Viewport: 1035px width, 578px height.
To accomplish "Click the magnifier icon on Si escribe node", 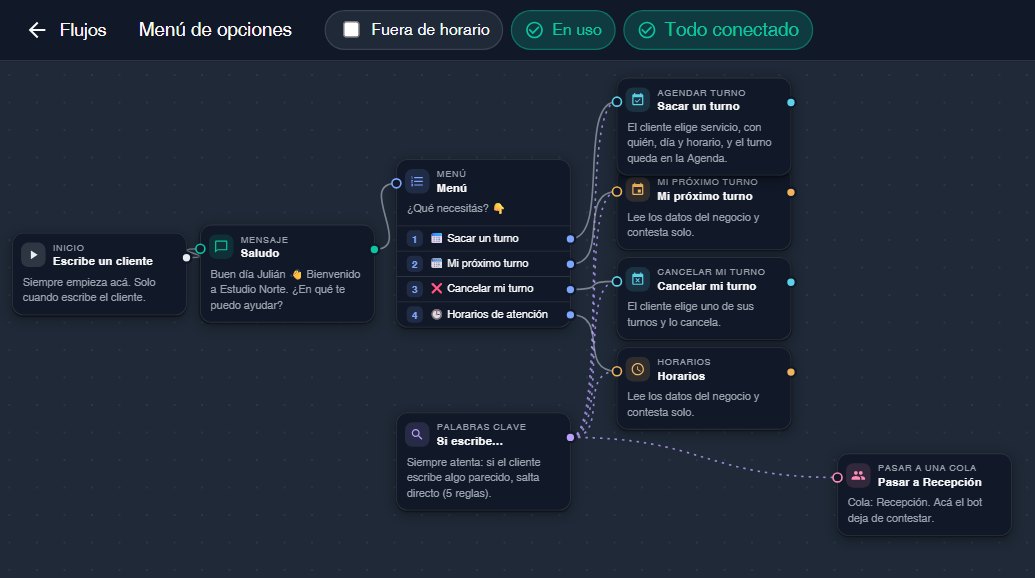I will (x=417, y=434).
